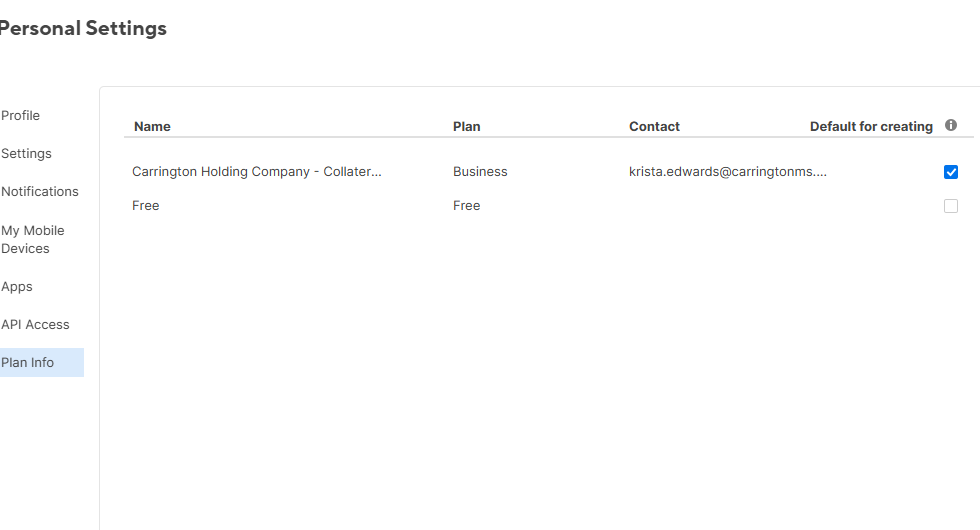Click the Plan column header

(466, 127)
